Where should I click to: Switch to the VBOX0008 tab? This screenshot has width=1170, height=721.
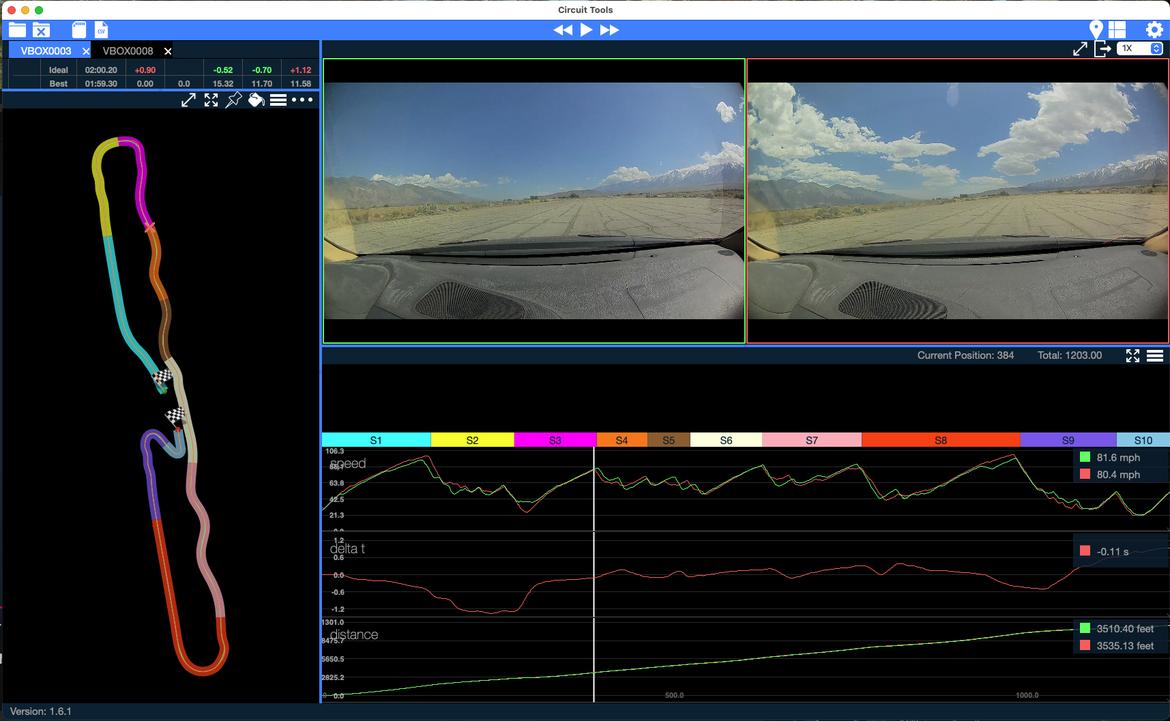128,51
